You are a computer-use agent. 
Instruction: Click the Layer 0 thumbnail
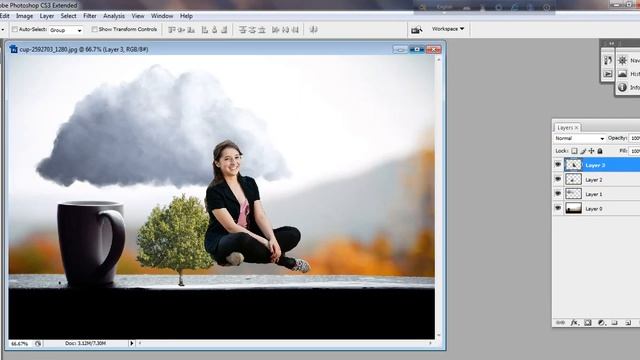[x=573, y=208]
